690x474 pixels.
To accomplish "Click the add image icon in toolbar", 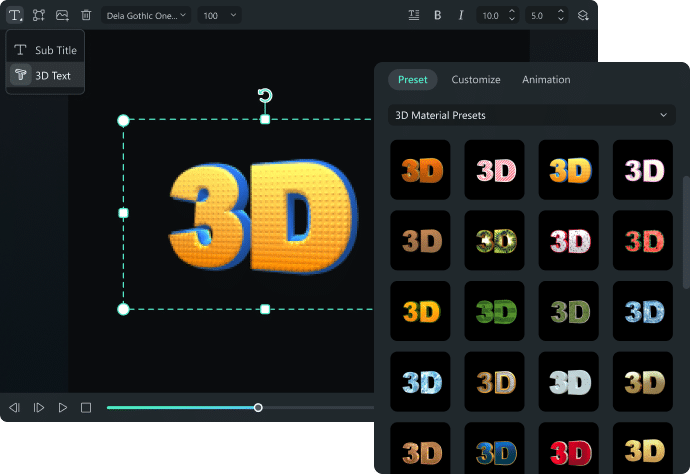I will pos(62,15).
